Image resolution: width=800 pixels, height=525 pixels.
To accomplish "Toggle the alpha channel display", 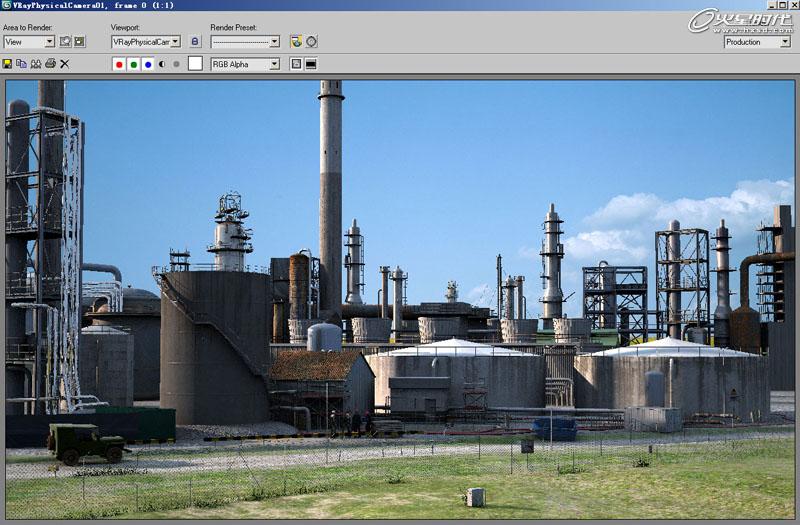I will click(162, 64).
